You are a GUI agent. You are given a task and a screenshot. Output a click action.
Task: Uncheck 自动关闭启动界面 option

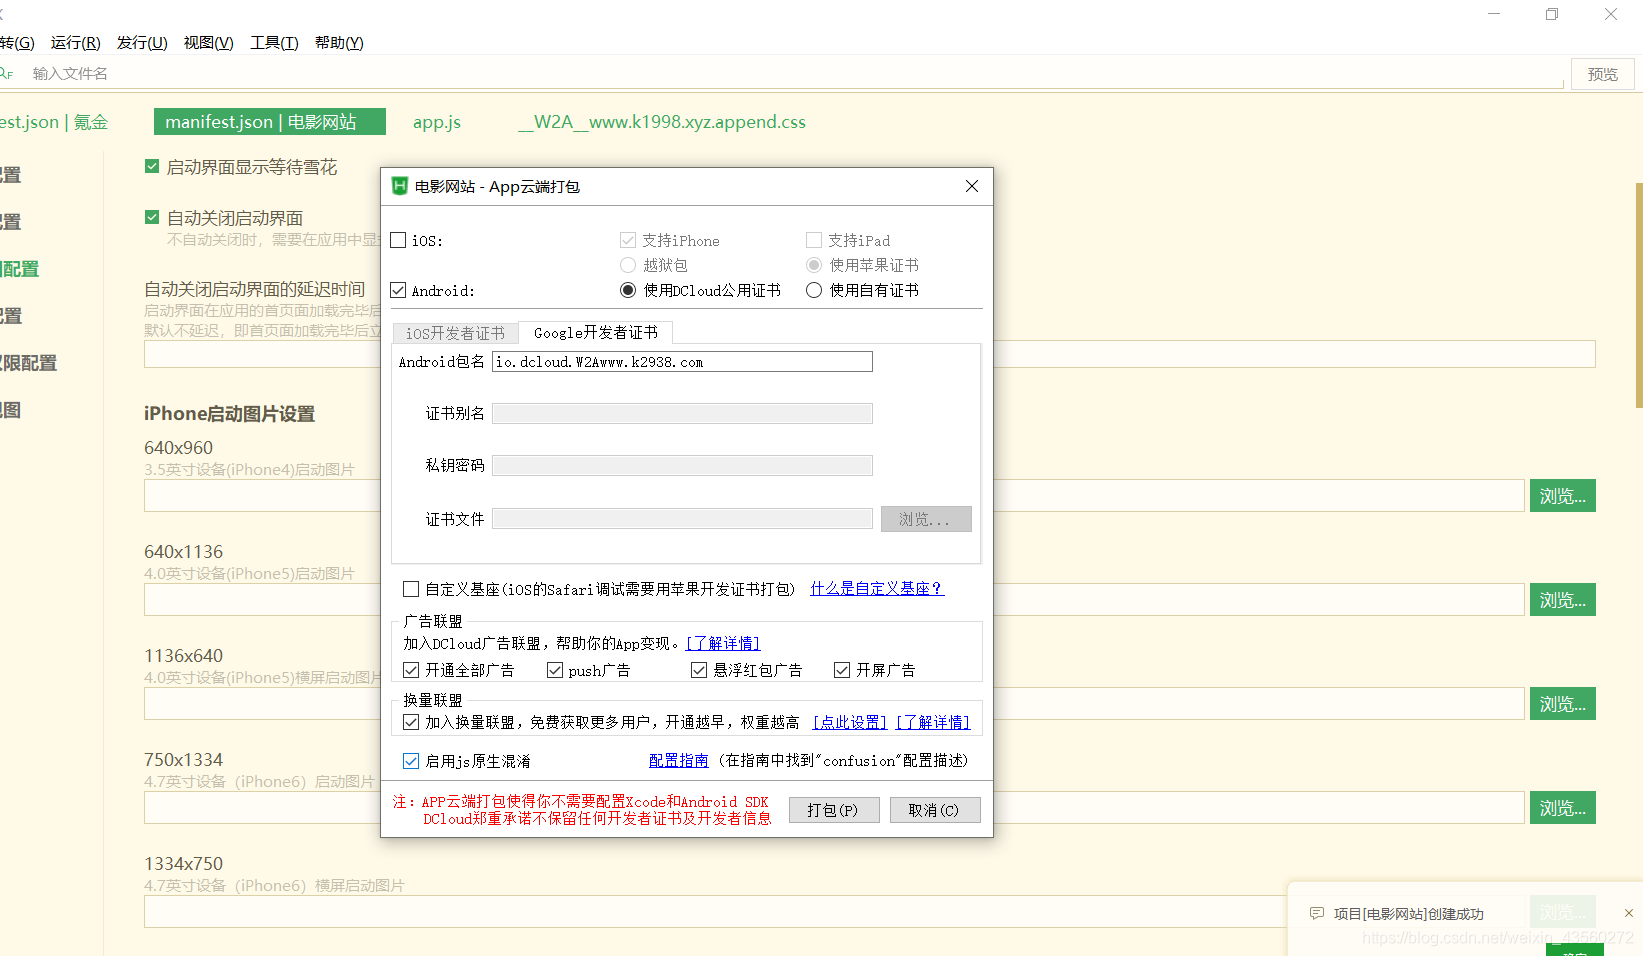[152, 217]
